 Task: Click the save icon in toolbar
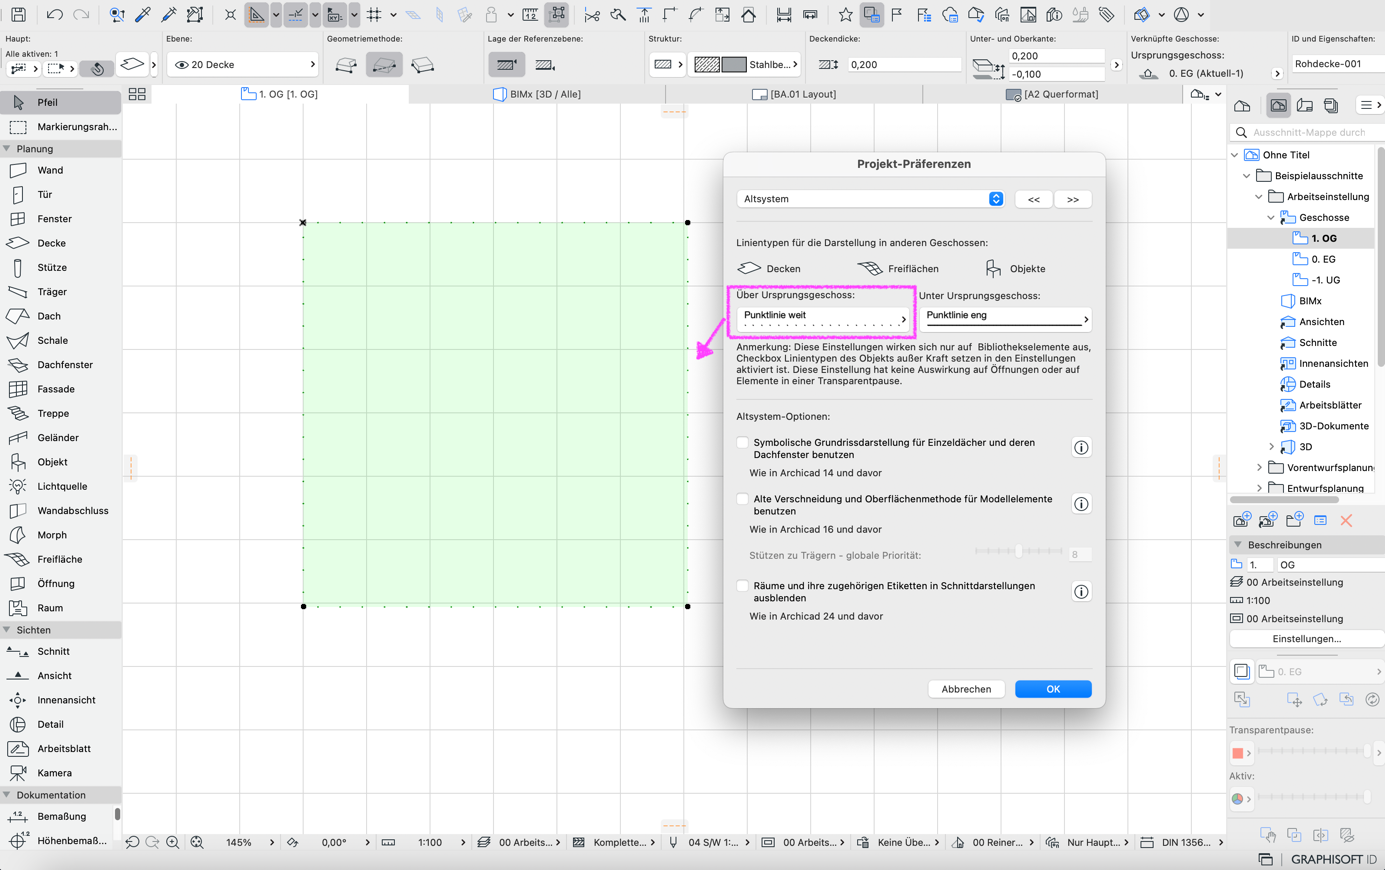tap(18, 15)
